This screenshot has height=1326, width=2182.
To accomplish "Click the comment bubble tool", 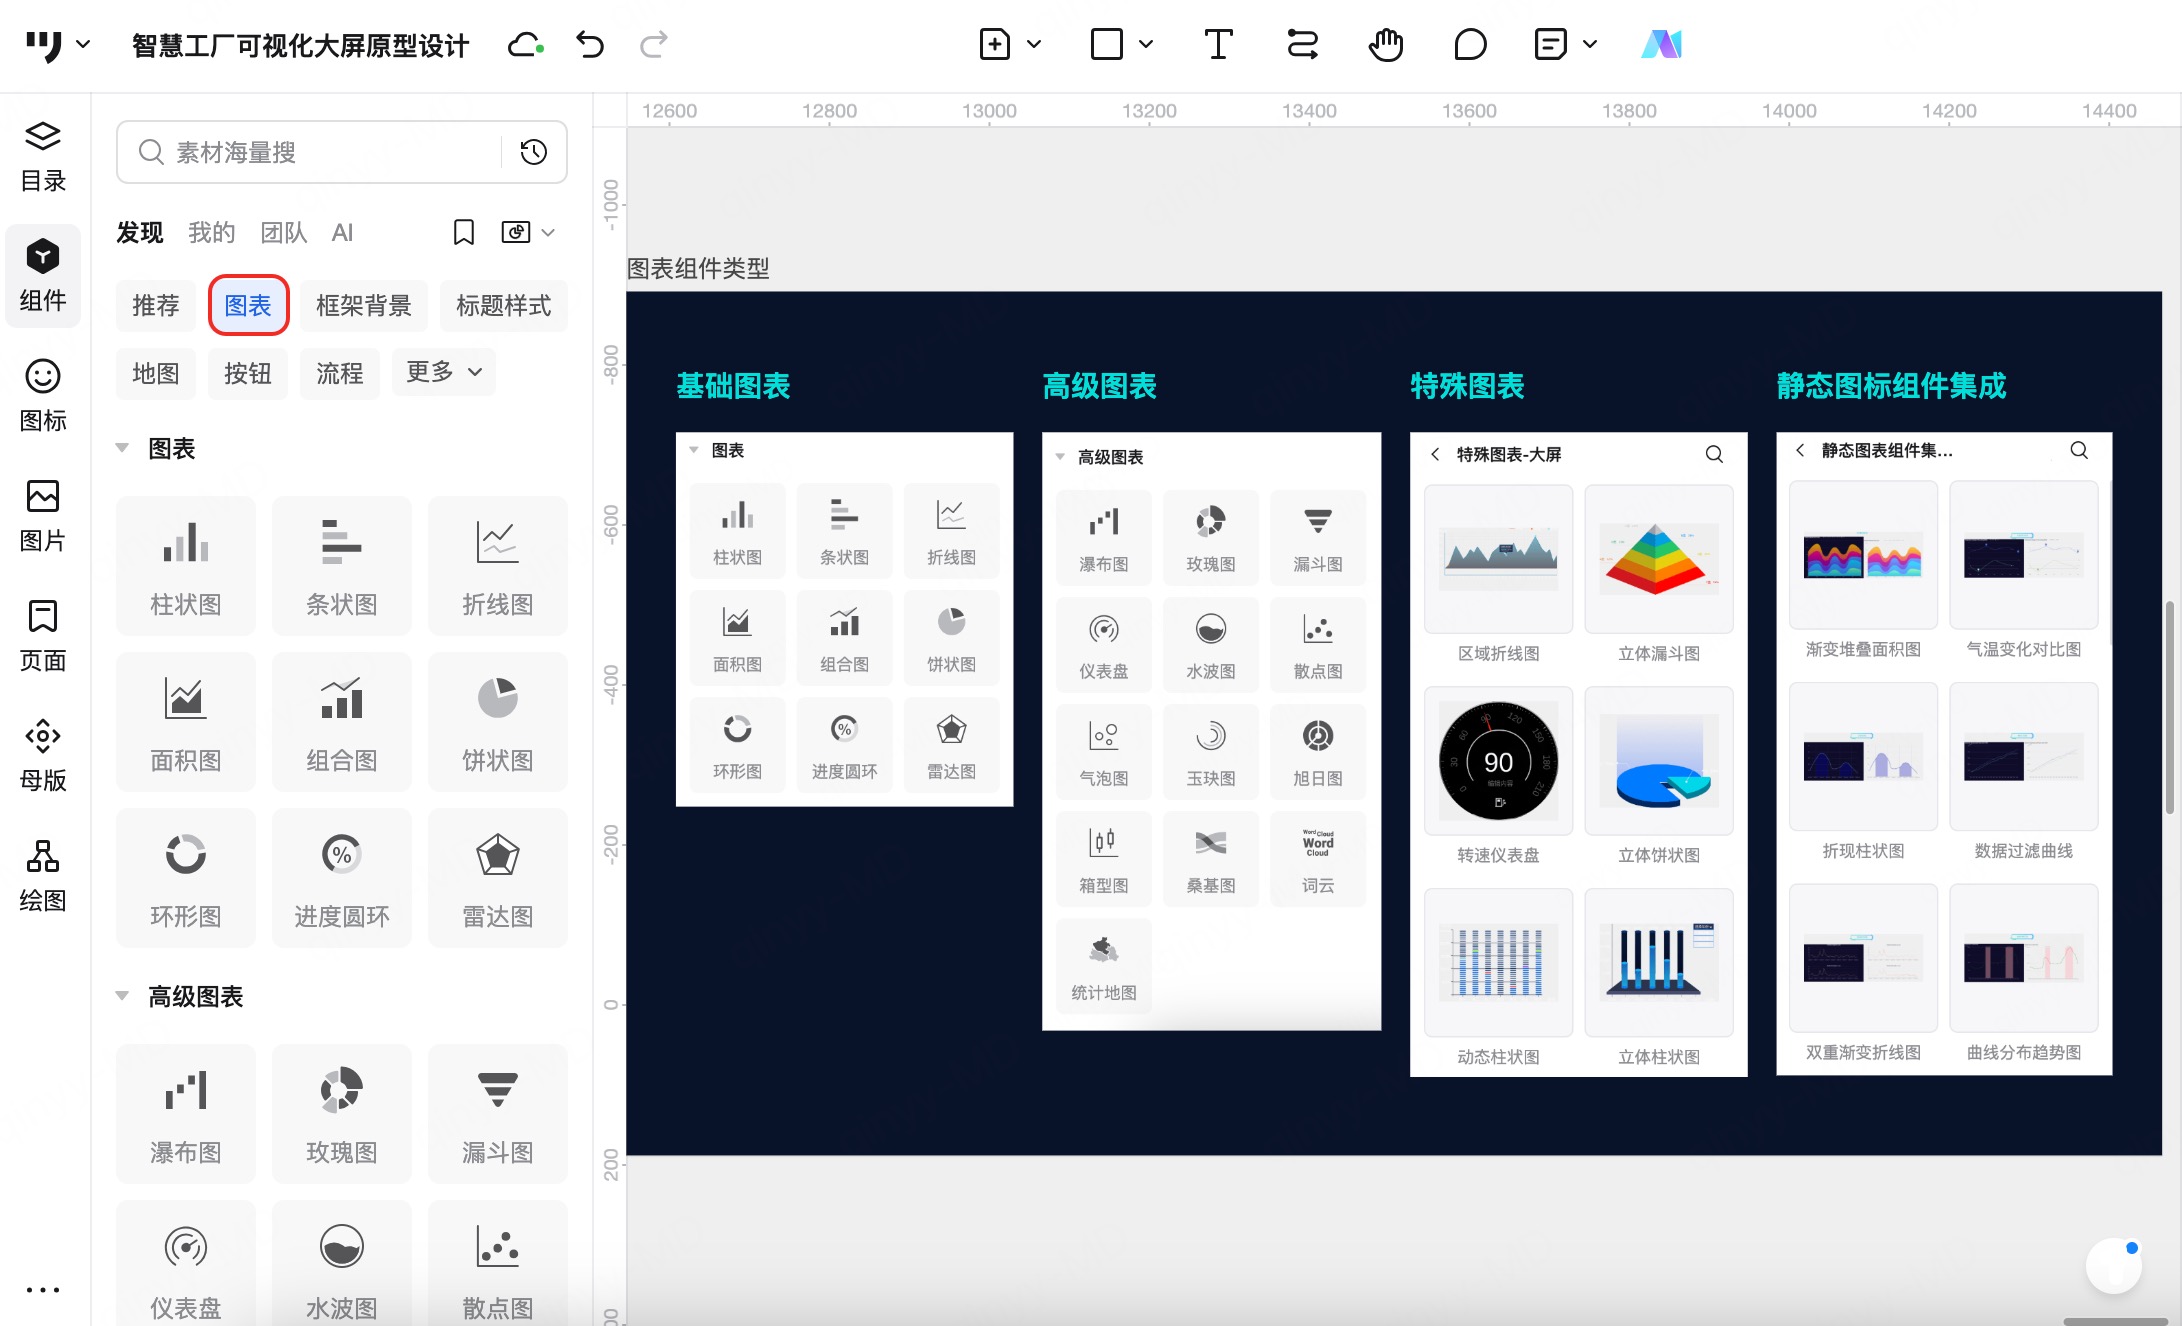I will point(1469,45).
